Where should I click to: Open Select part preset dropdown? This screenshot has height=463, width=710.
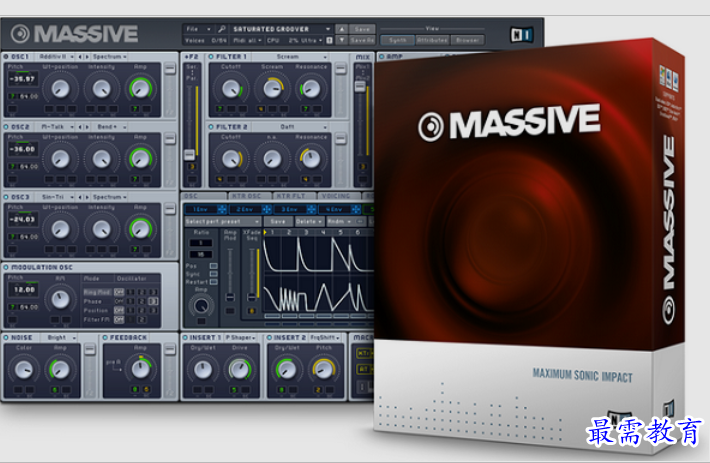click(222, 222)
